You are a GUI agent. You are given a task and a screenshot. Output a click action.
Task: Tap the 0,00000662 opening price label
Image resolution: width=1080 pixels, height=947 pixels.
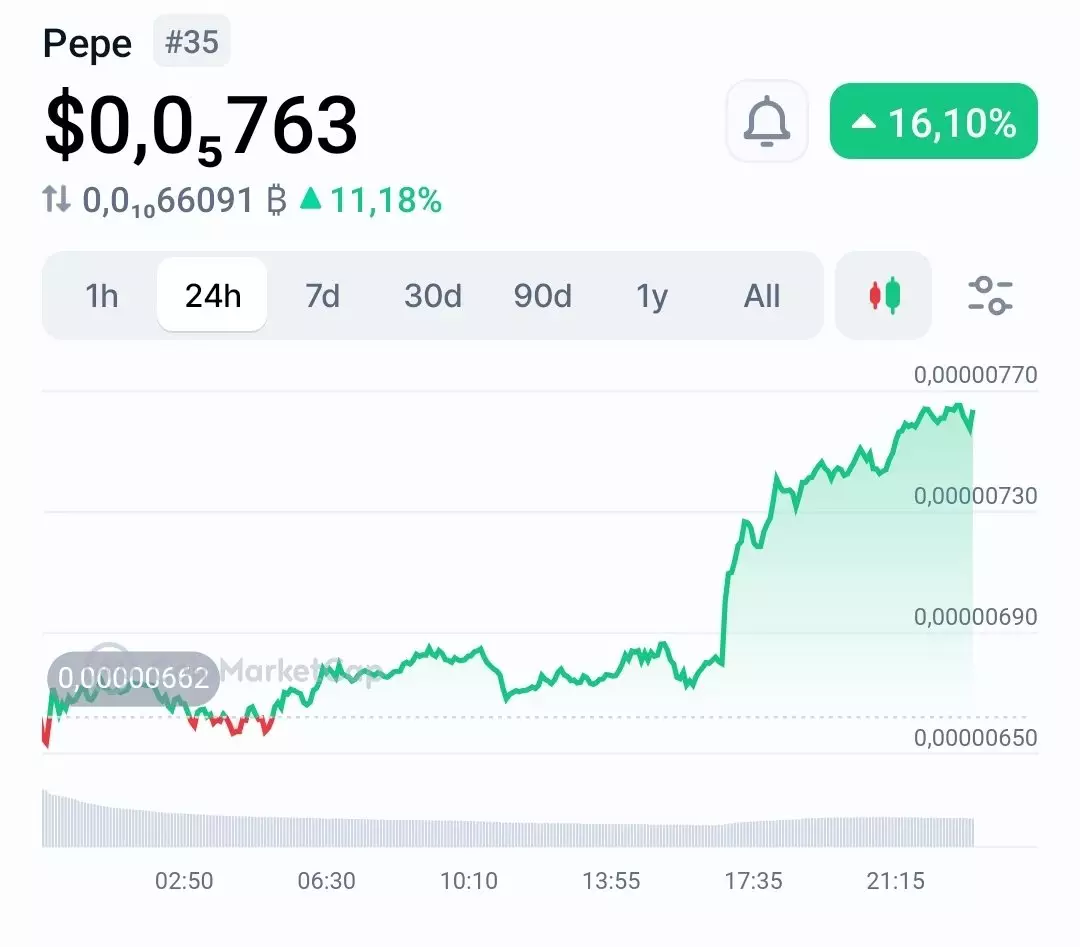pos(133,678)
